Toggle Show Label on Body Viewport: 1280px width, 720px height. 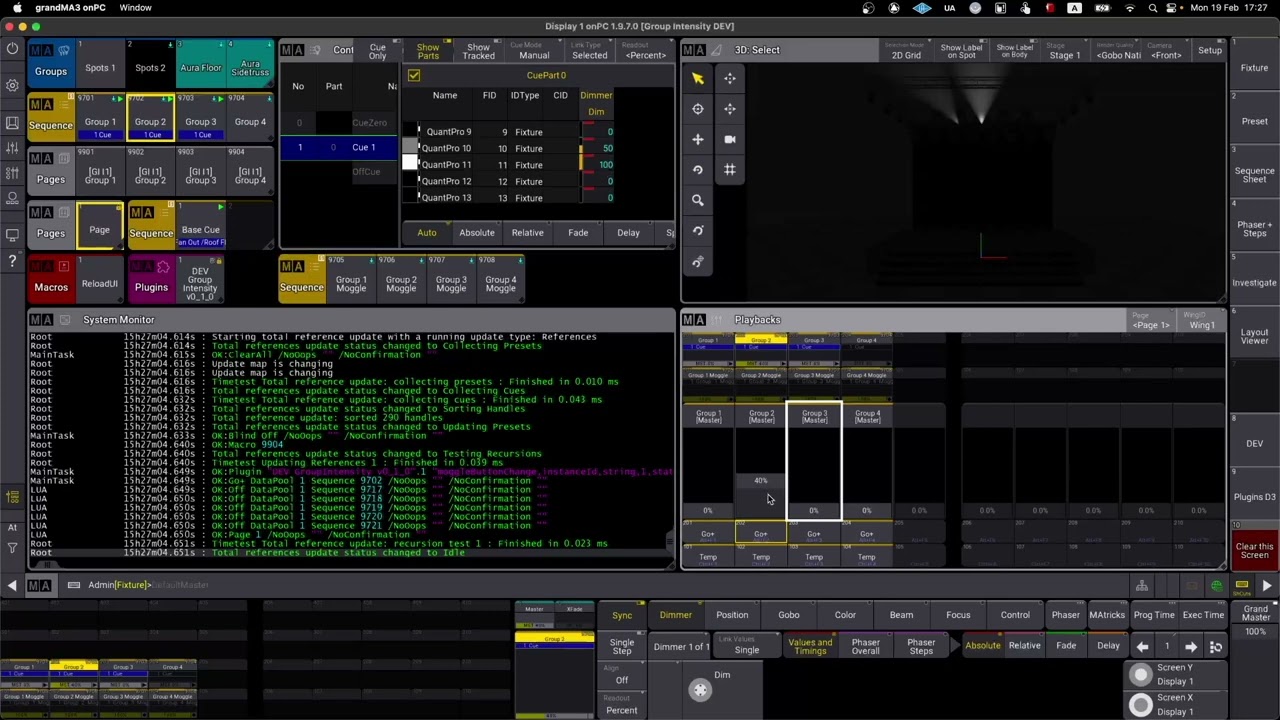1014,51
